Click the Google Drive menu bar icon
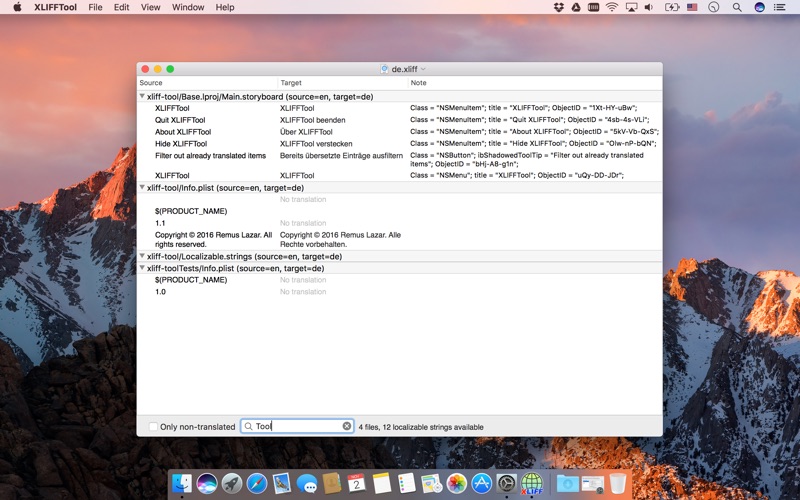 576,7
